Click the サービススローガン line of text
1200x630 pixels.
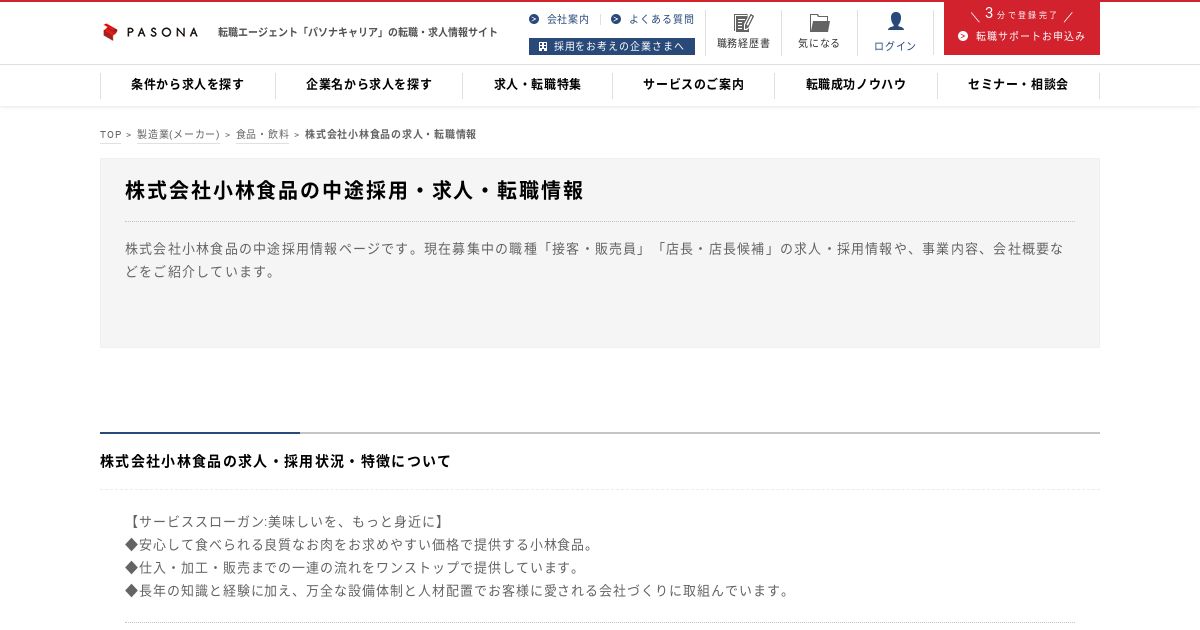285,522
